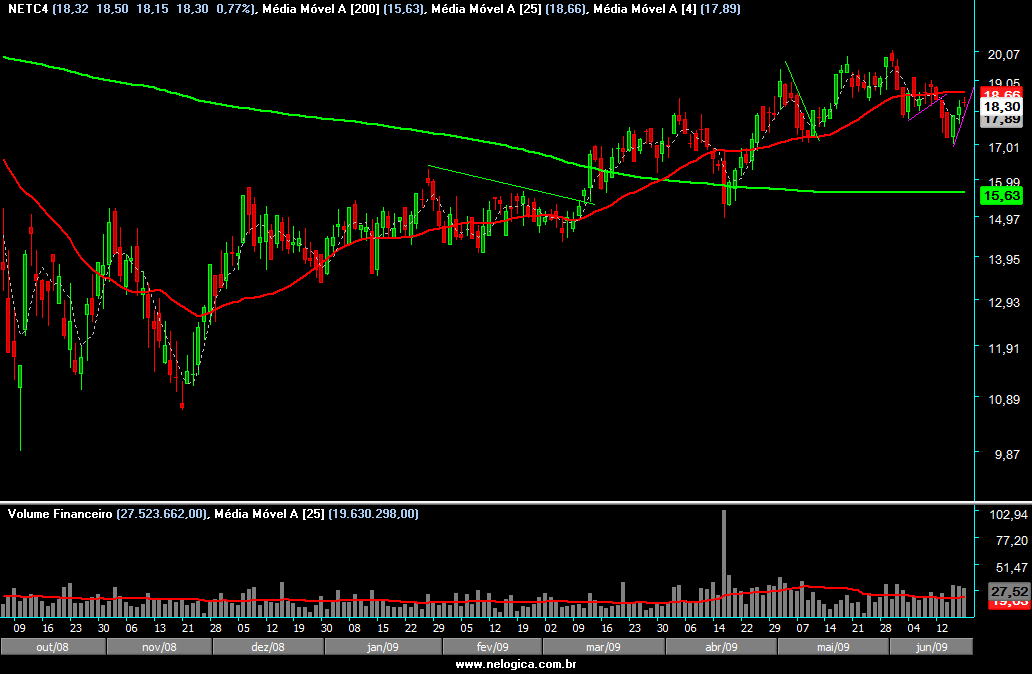1032x674 pixels.
Task: Click the green 15,63 price tag
Action: pos(1001,195)
